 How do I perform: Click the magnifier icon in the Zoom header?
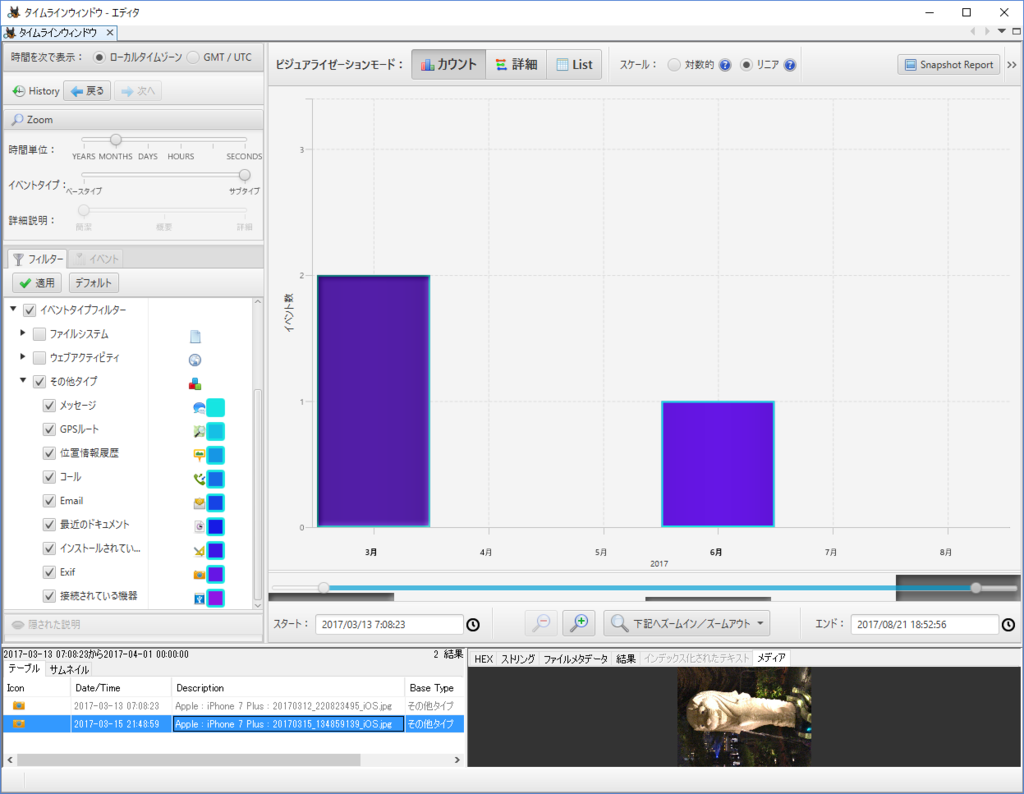18,119
